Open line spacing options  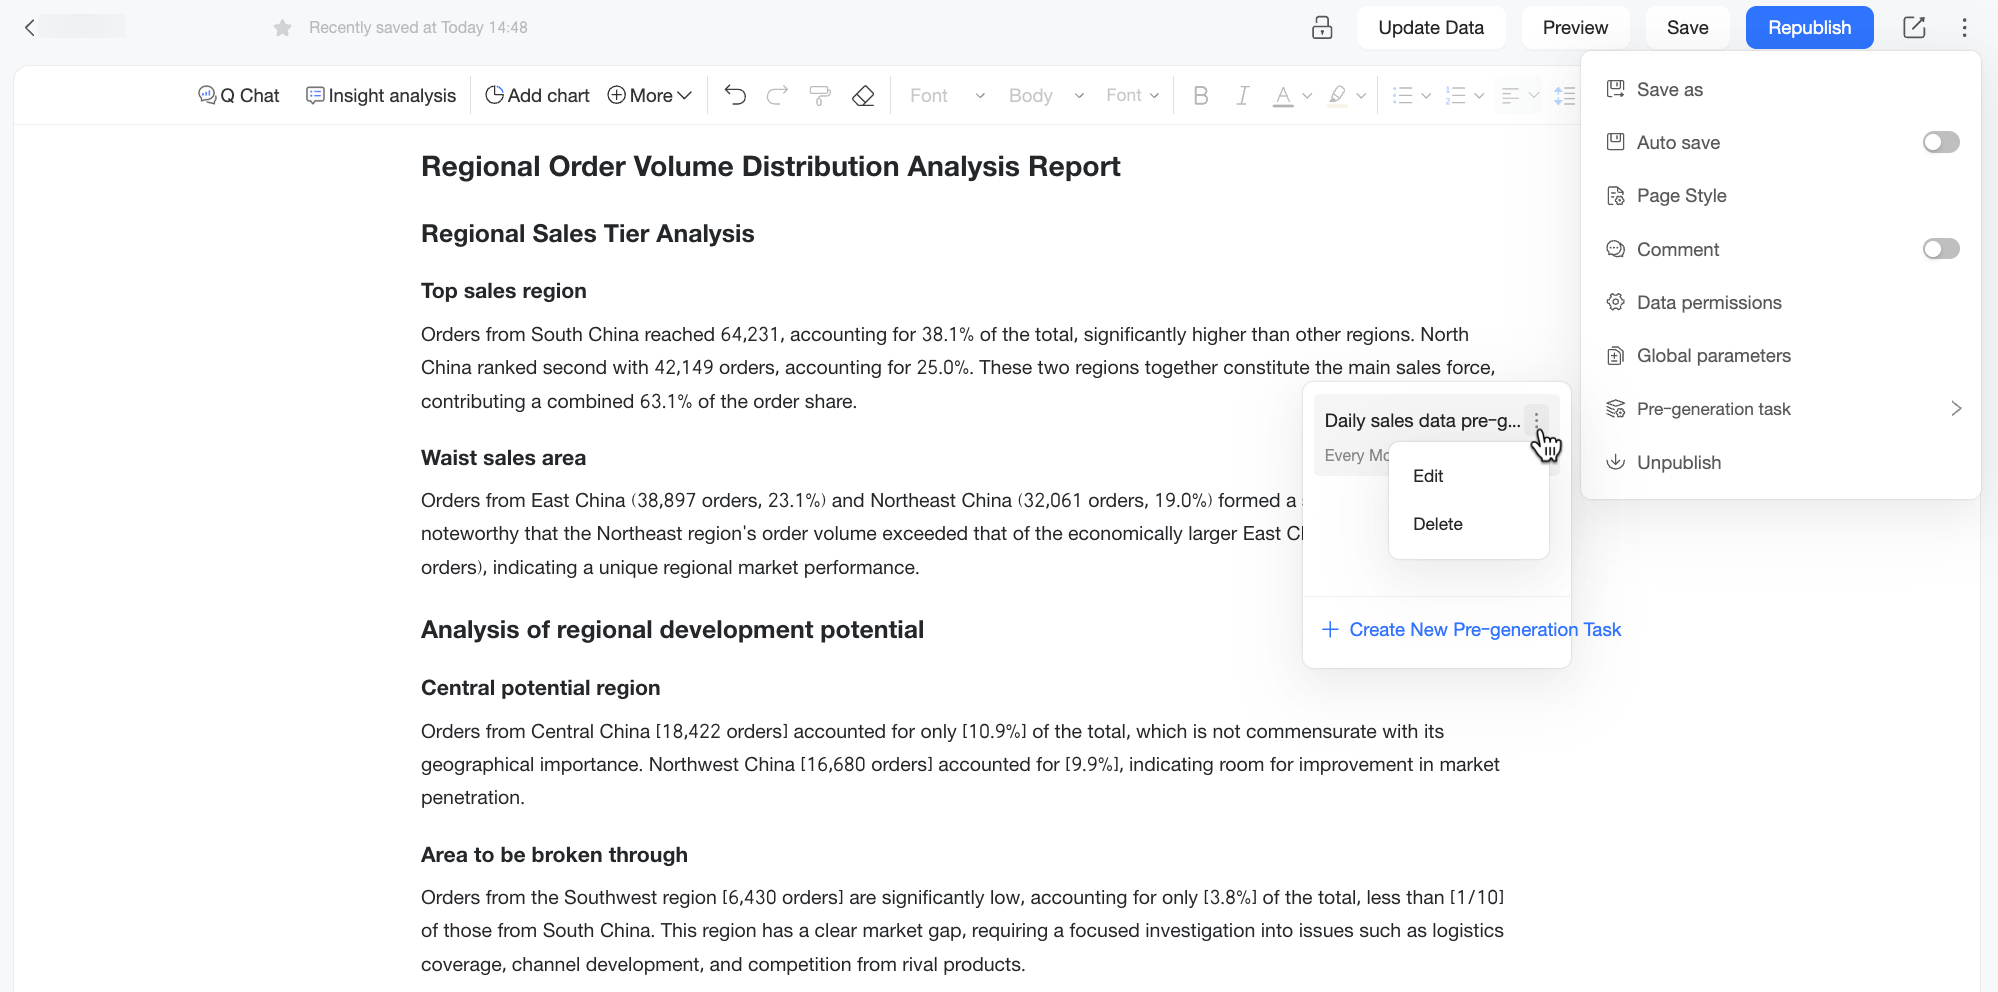1565,95
